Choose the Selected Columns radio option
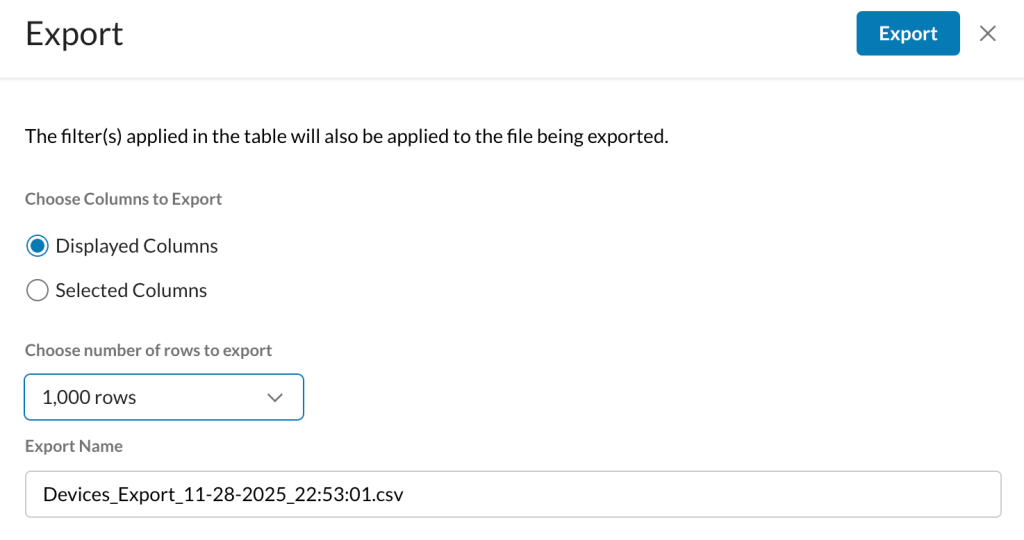This screenshot has width=1024, height=540. (x=37, y=290)
